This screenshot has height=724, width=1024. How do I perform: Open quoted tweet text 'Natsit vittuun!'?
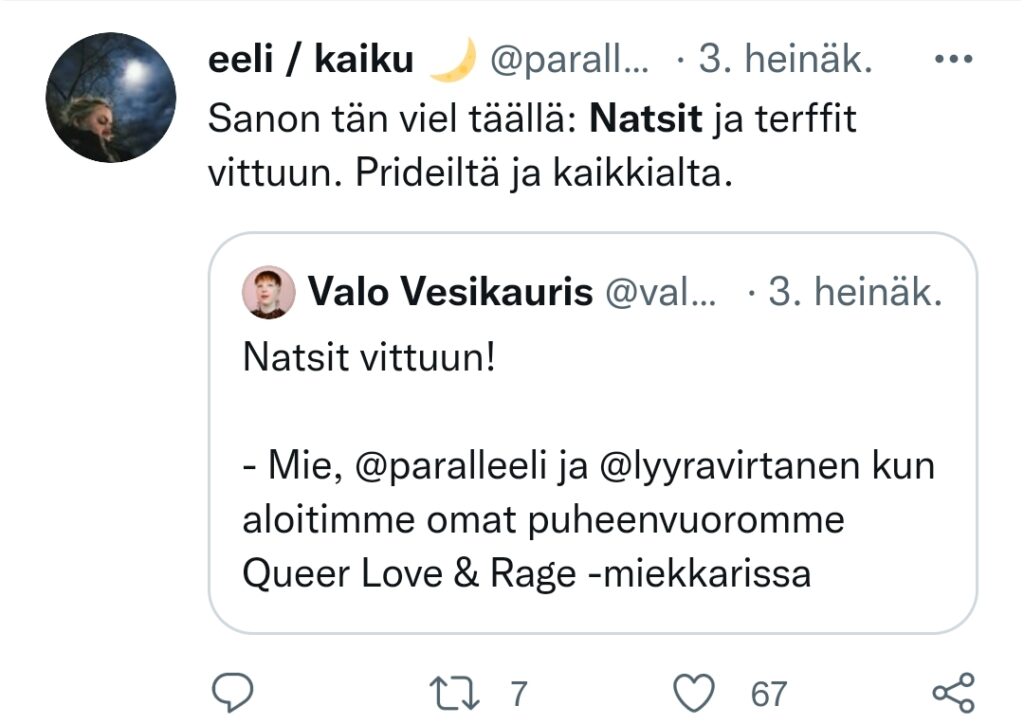tap(369, 357)
